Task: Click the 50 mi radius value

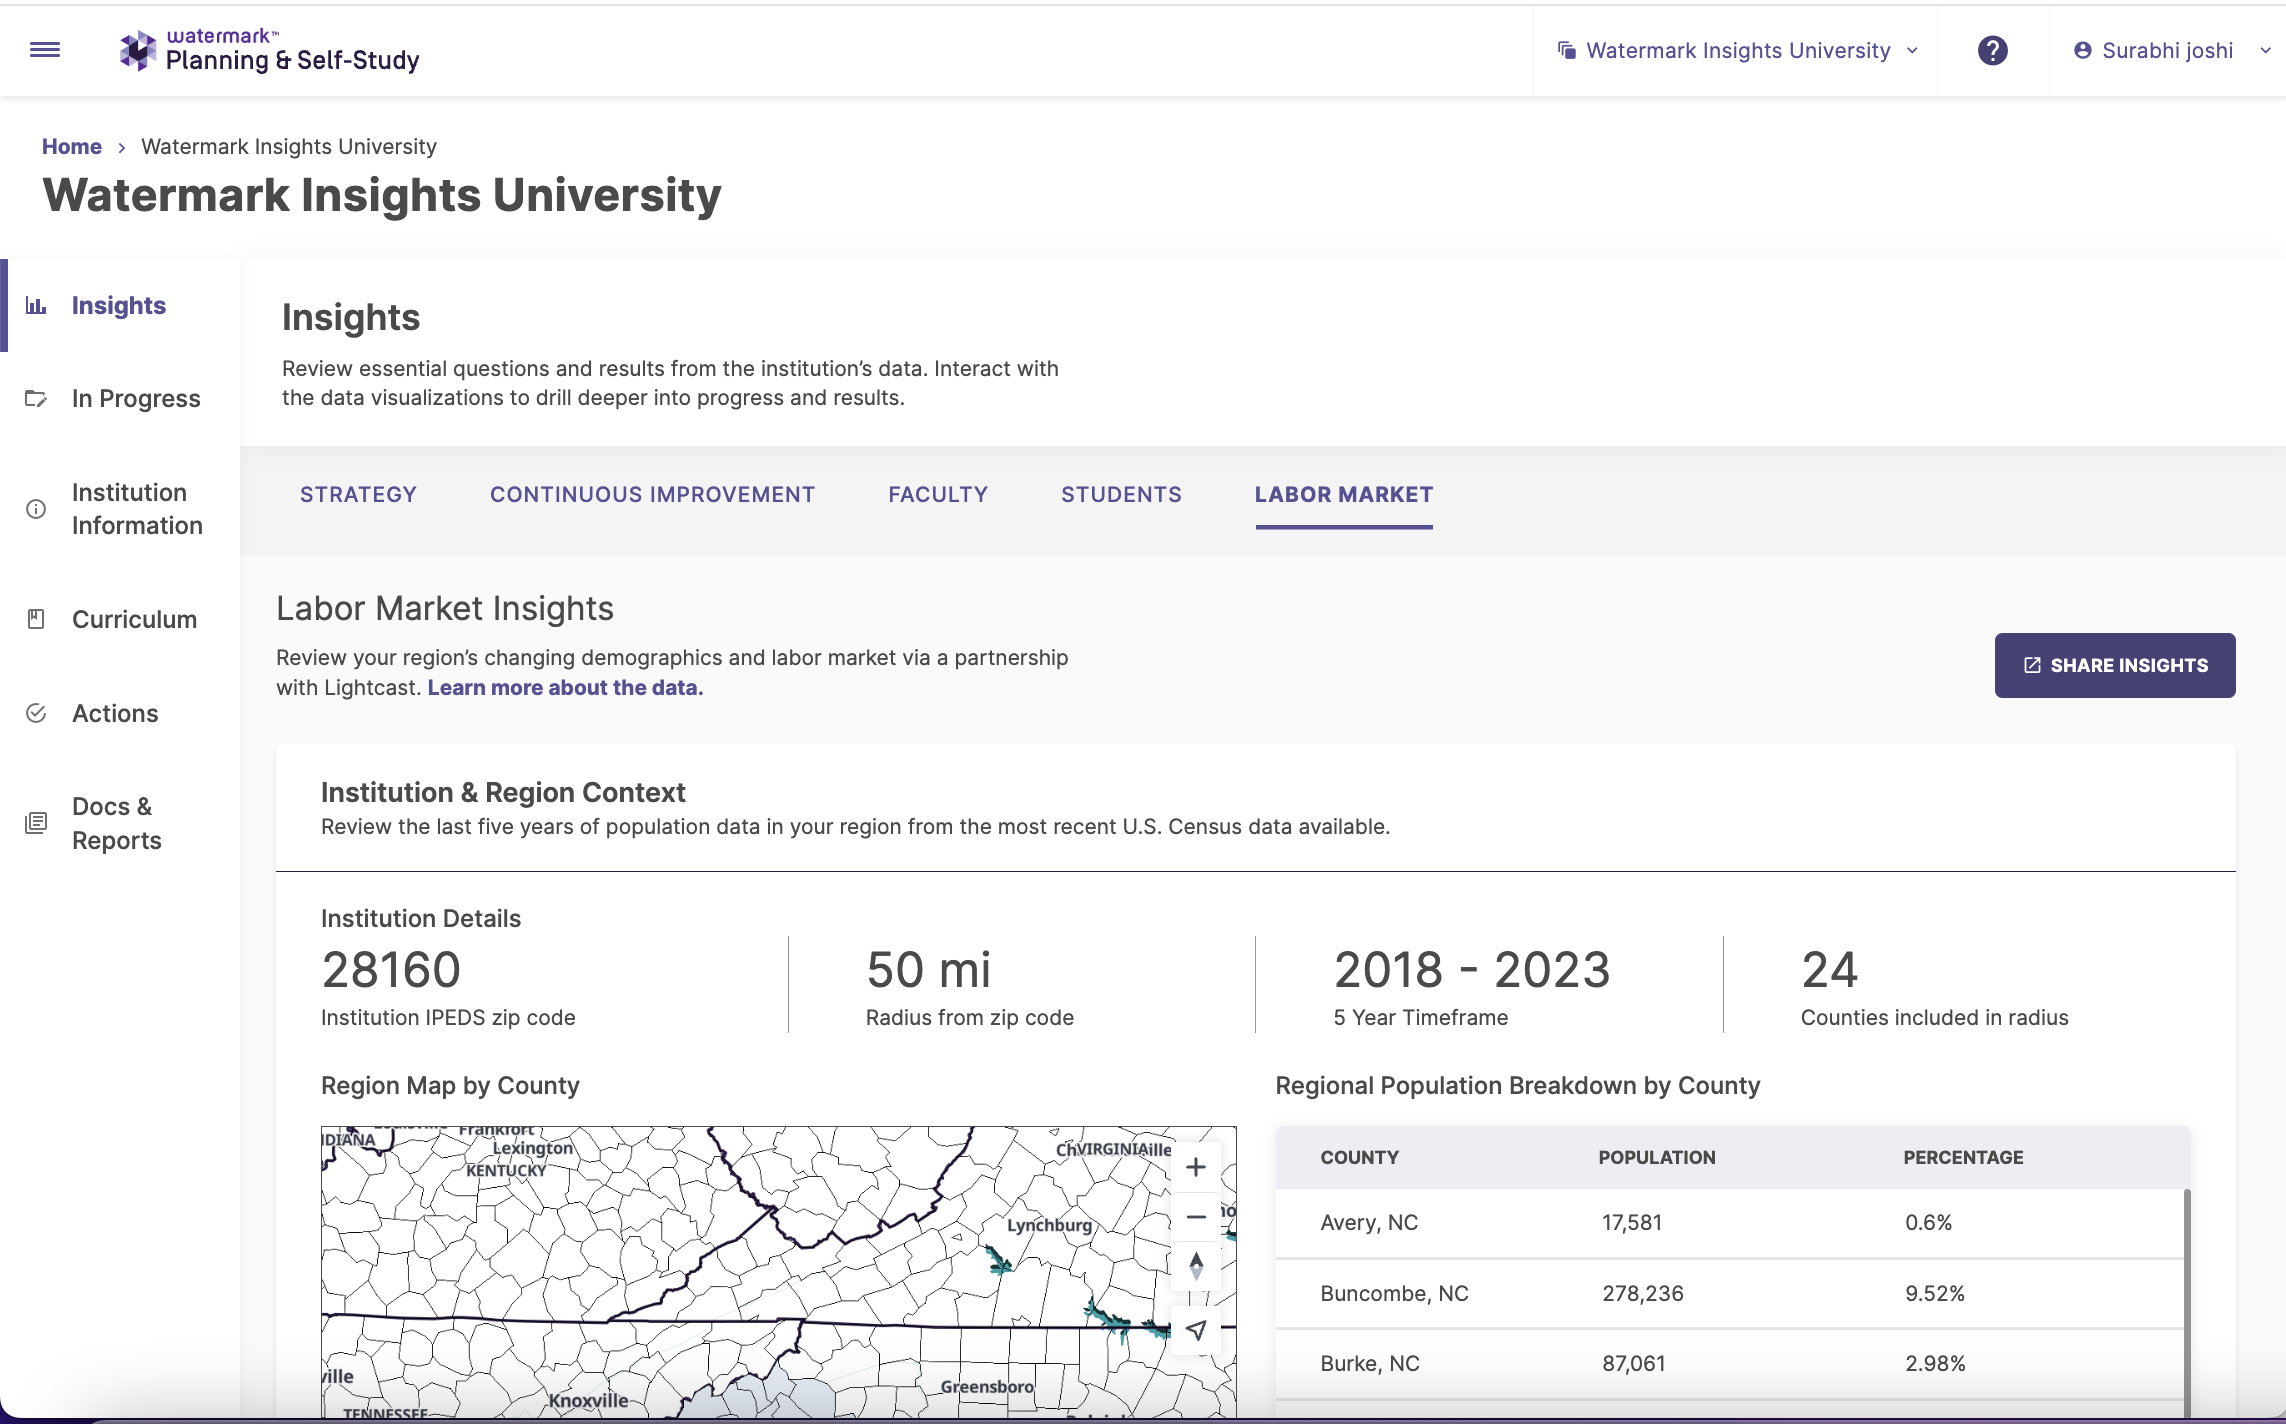Action: 928,970
